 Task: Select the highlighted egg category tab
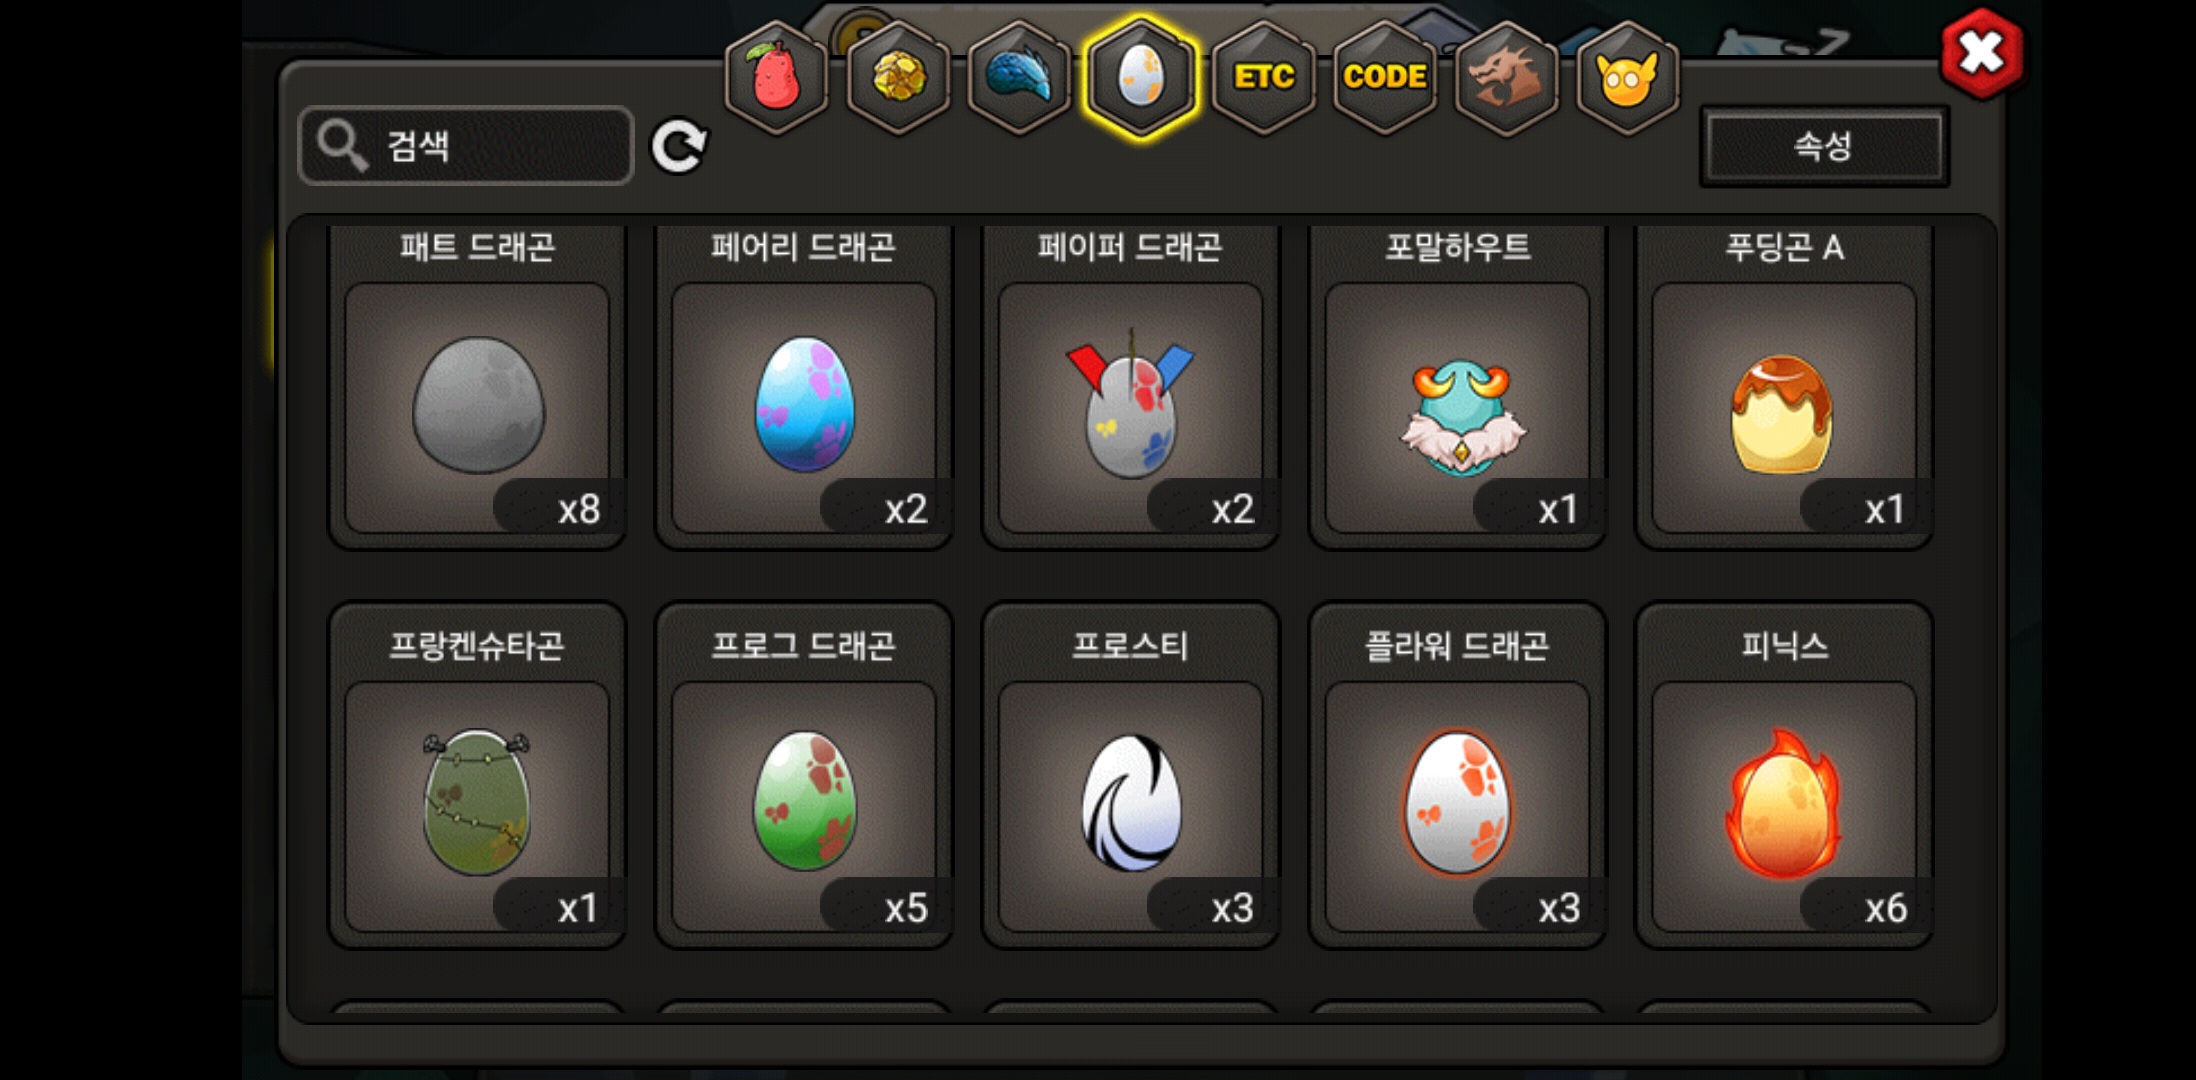(x=1141, y=77)
